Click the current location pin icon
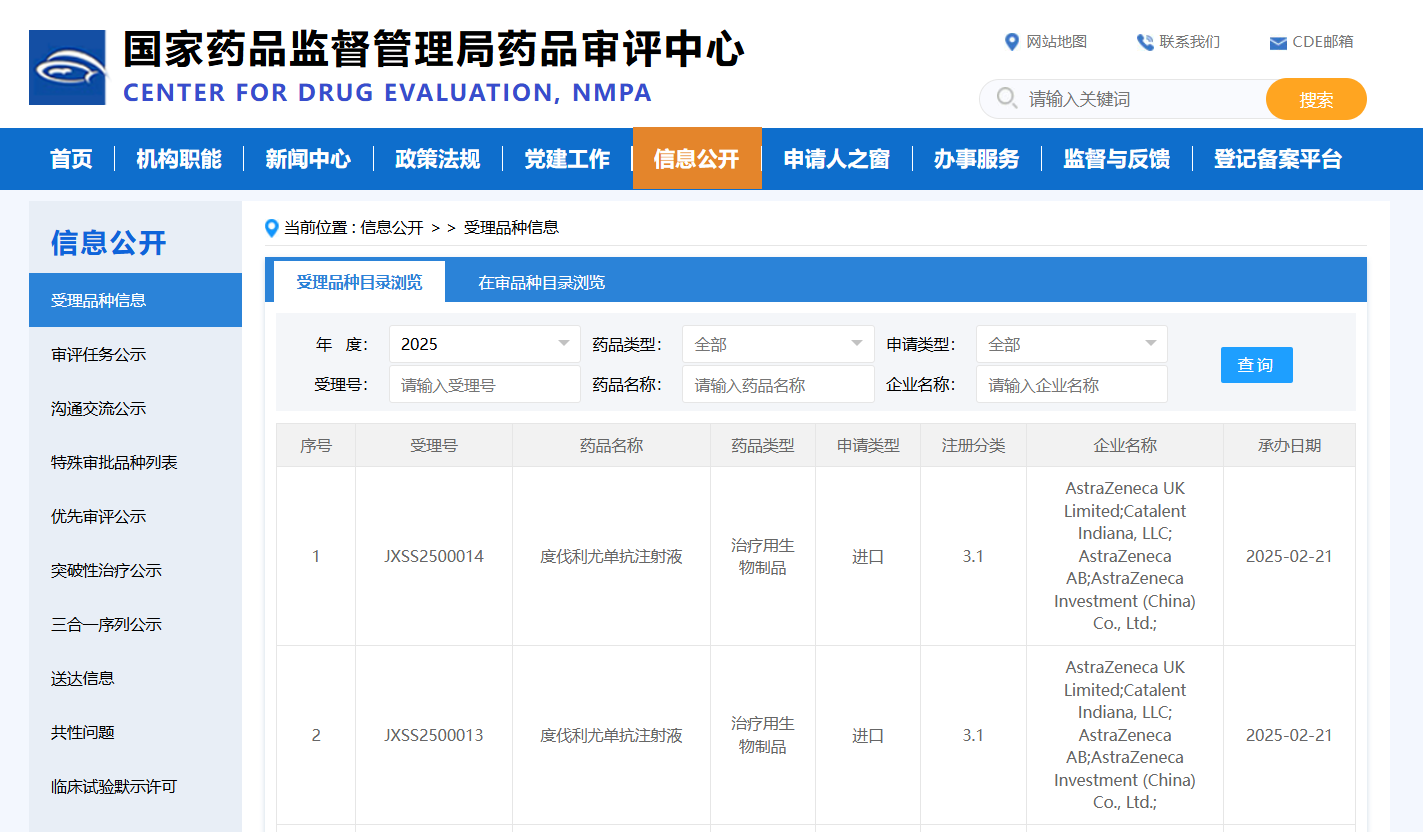 [271, 228]
